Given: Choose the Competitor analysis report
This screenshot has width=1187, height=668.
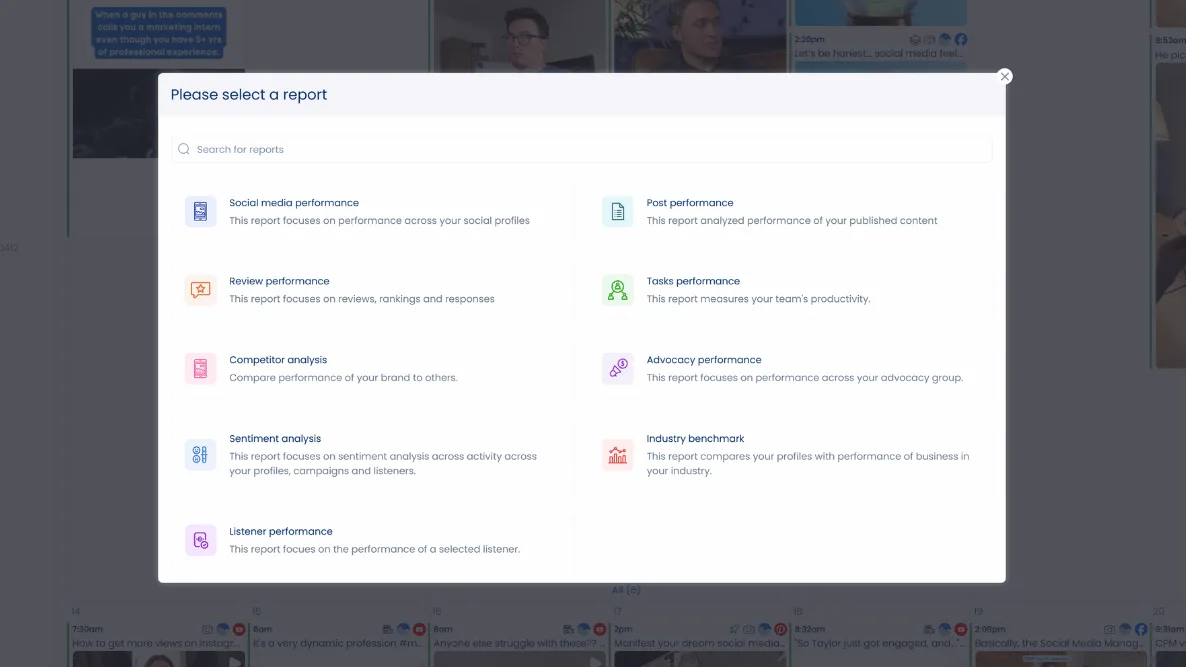Looking at the screenshot, I should [x=278, y=359].
